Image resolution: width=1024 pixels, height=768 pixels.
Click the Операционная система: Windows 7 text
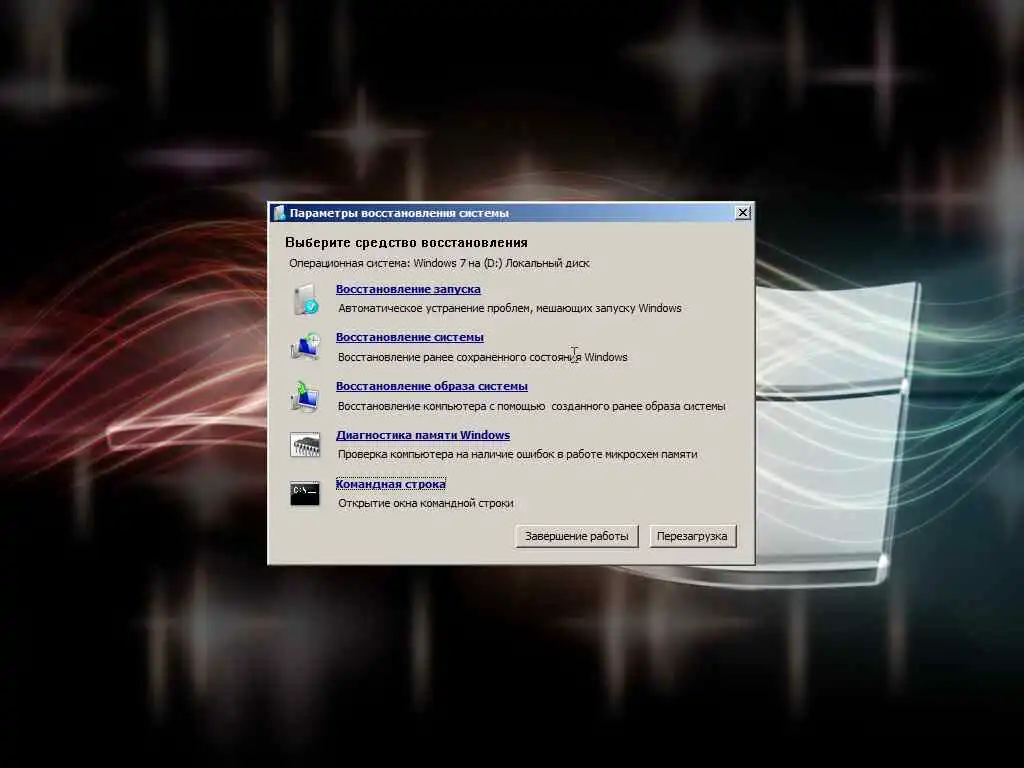click(x=439, y=263)
